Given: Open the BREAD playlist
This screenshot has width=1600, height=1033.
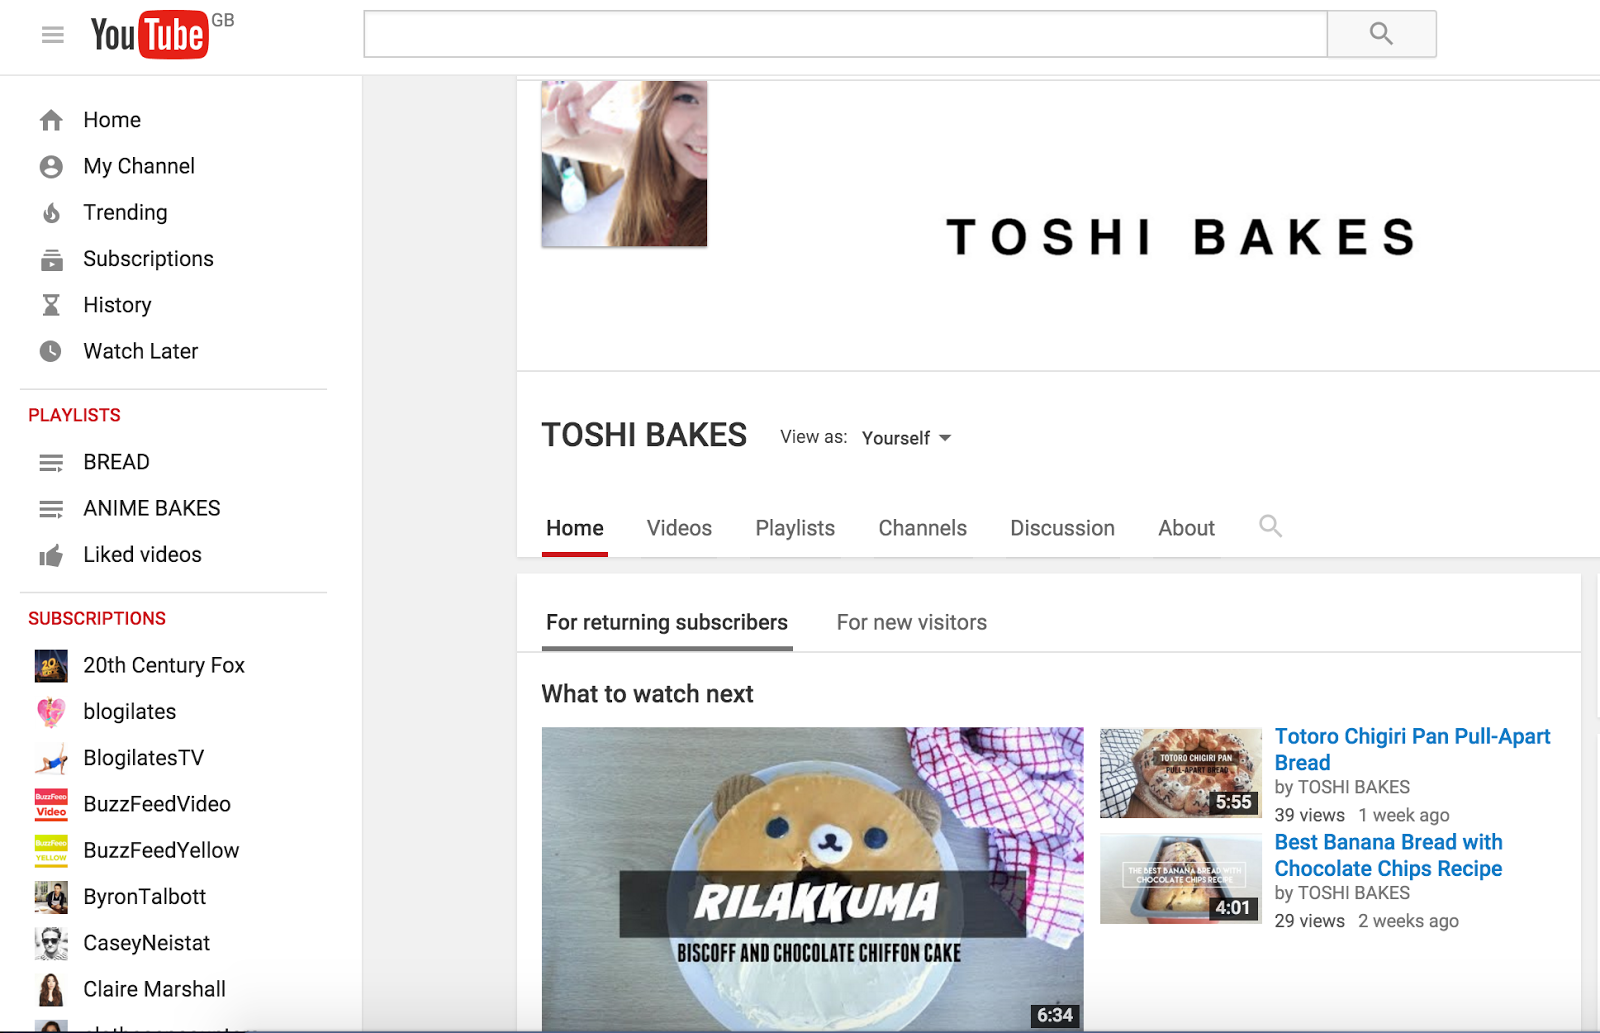Looking at the screenshot, I should [116, 462].
